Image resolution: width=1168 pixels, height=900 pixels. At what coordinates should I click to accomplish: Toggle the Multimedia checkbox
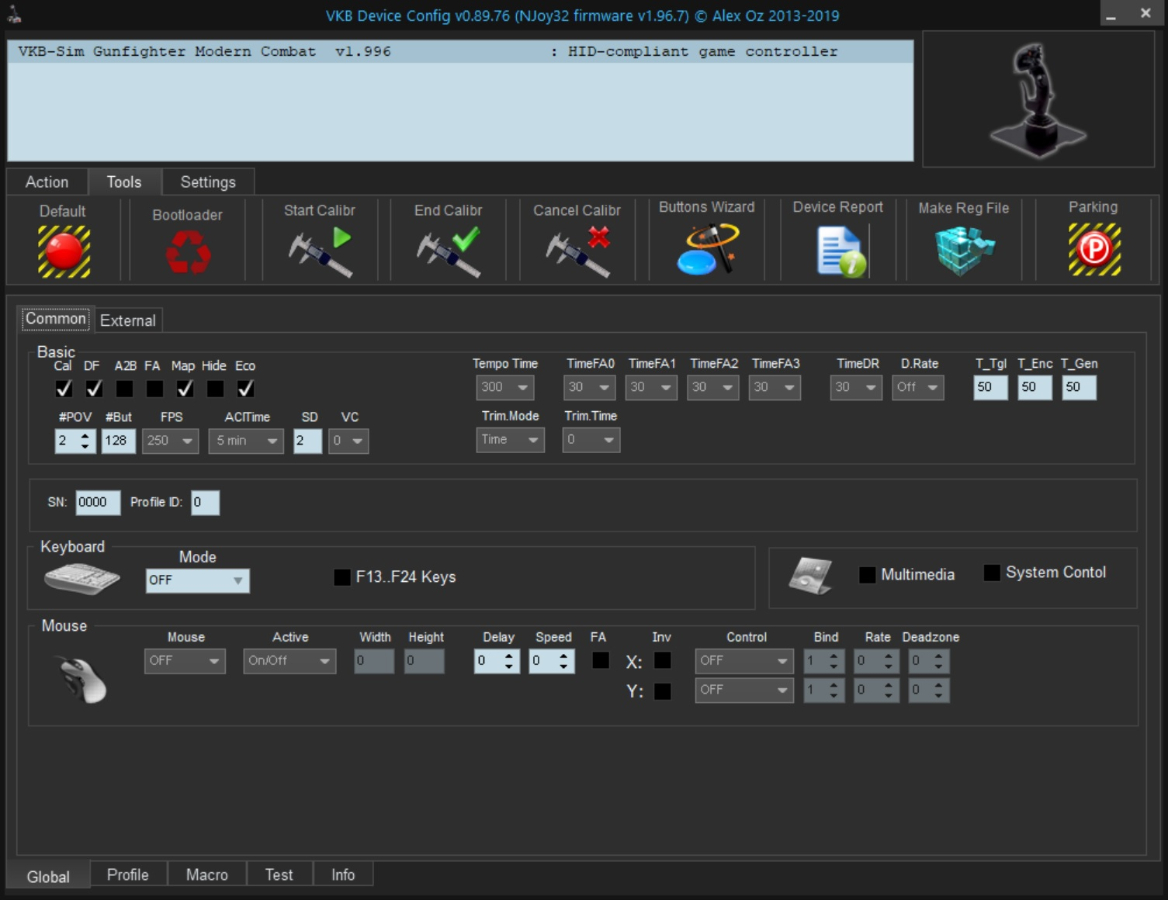867,575
